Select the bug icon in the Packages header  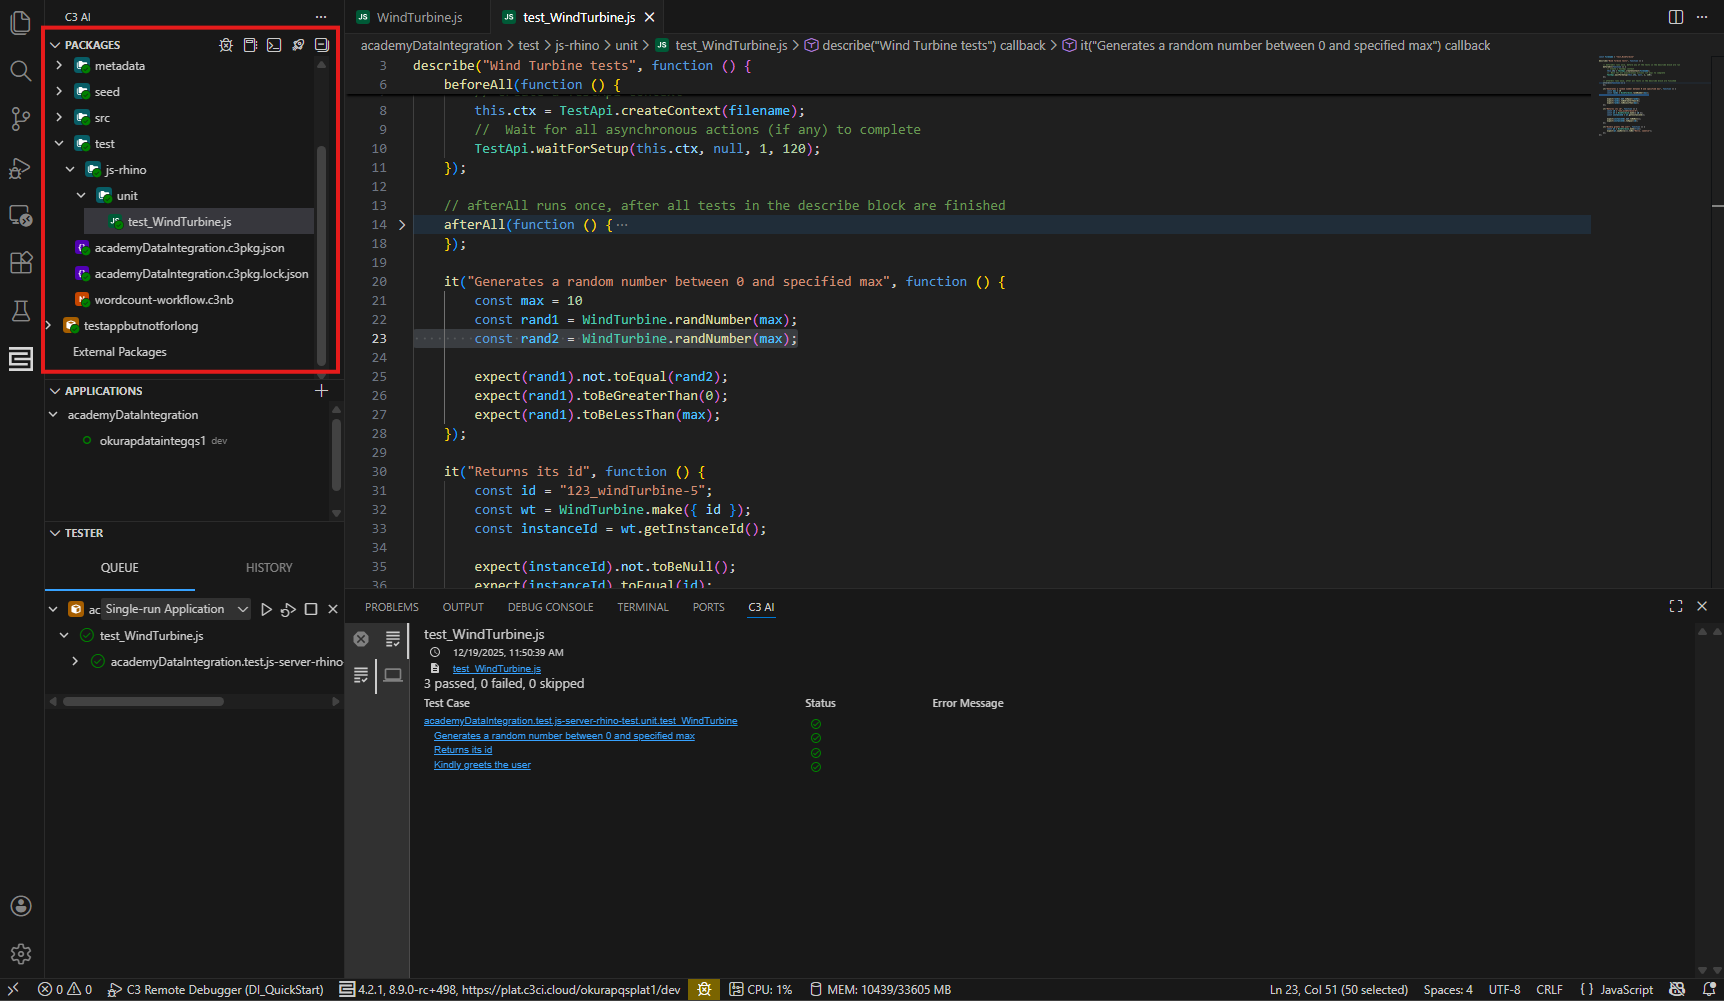[x=226, y=44]
